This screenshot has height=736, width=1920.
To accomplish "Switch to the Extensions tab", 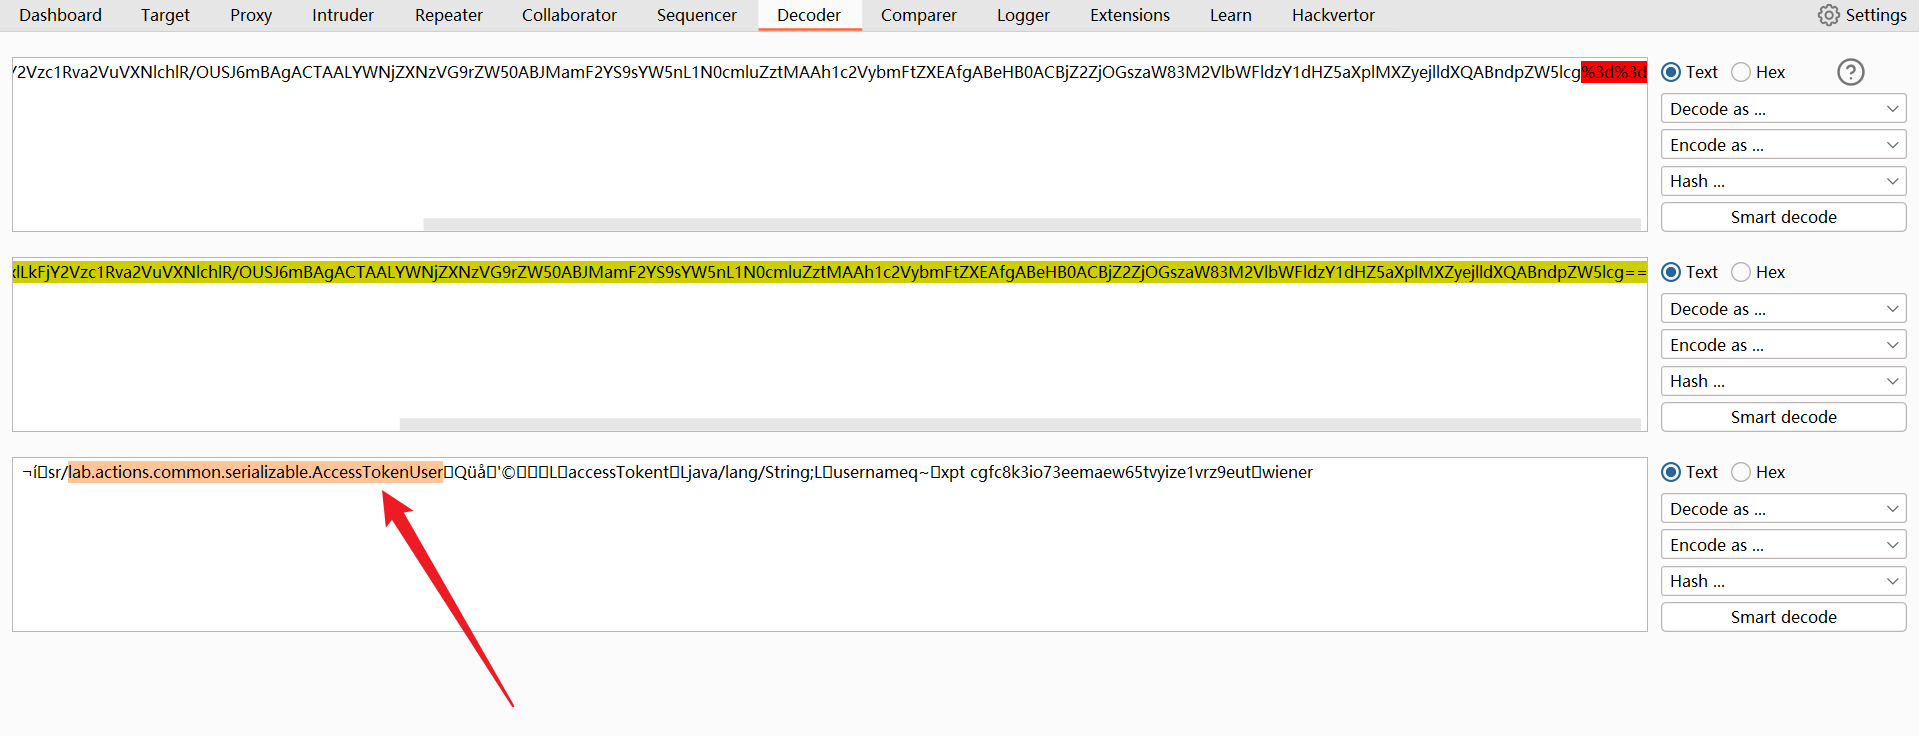I will pyautogui.click(x=1130, y=15).
